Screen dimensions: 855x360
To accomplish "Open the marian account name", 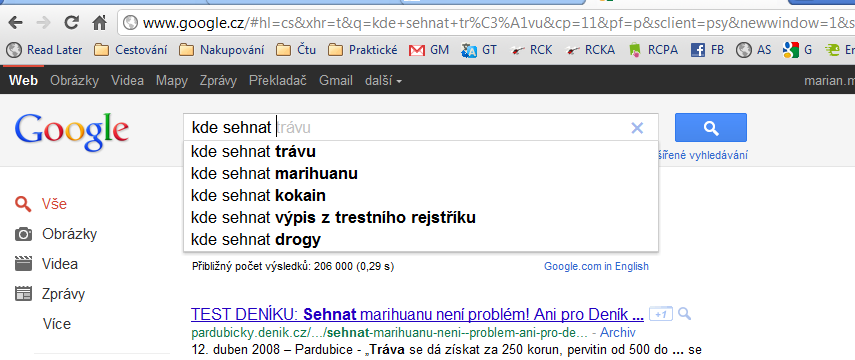I will [x=829, y=81].
